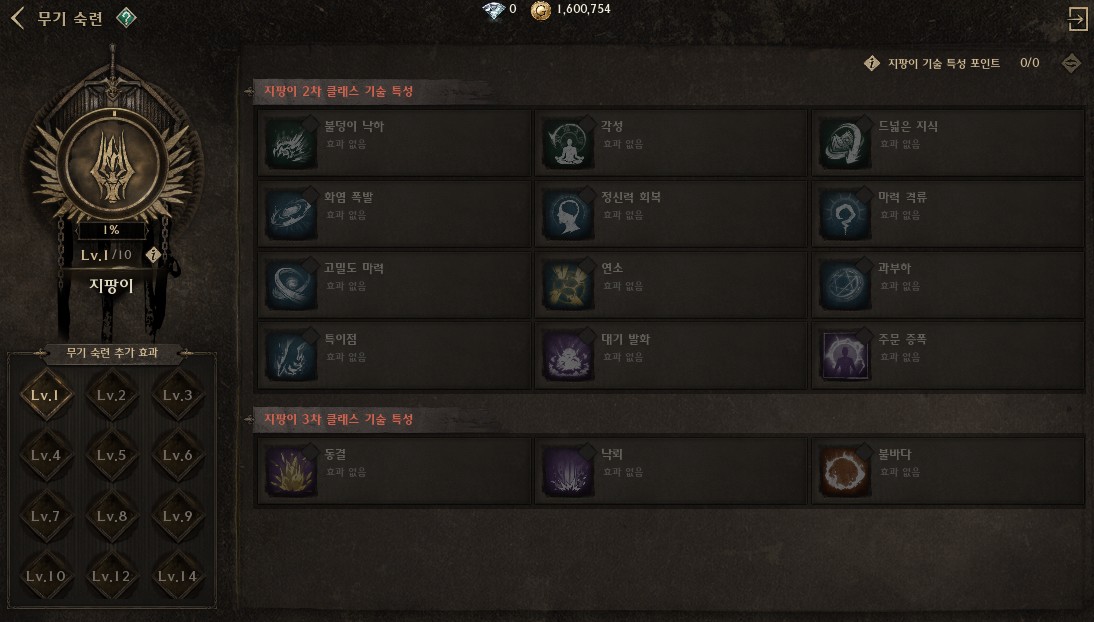This screenshot has height=622, width=1094.
Task: Select the Lv.5 mastery bonus diamond
Action: click(112, 455)
